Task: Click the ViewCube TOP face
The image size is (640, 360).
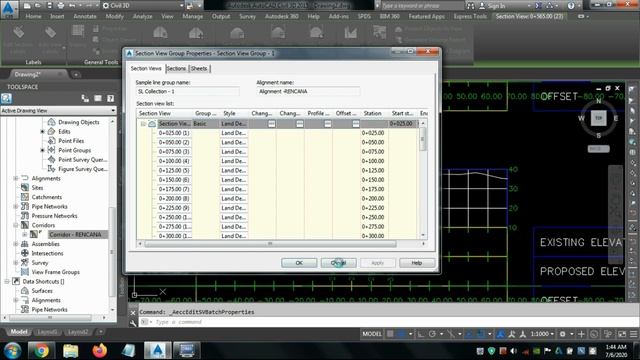Action: pos(598,118)
